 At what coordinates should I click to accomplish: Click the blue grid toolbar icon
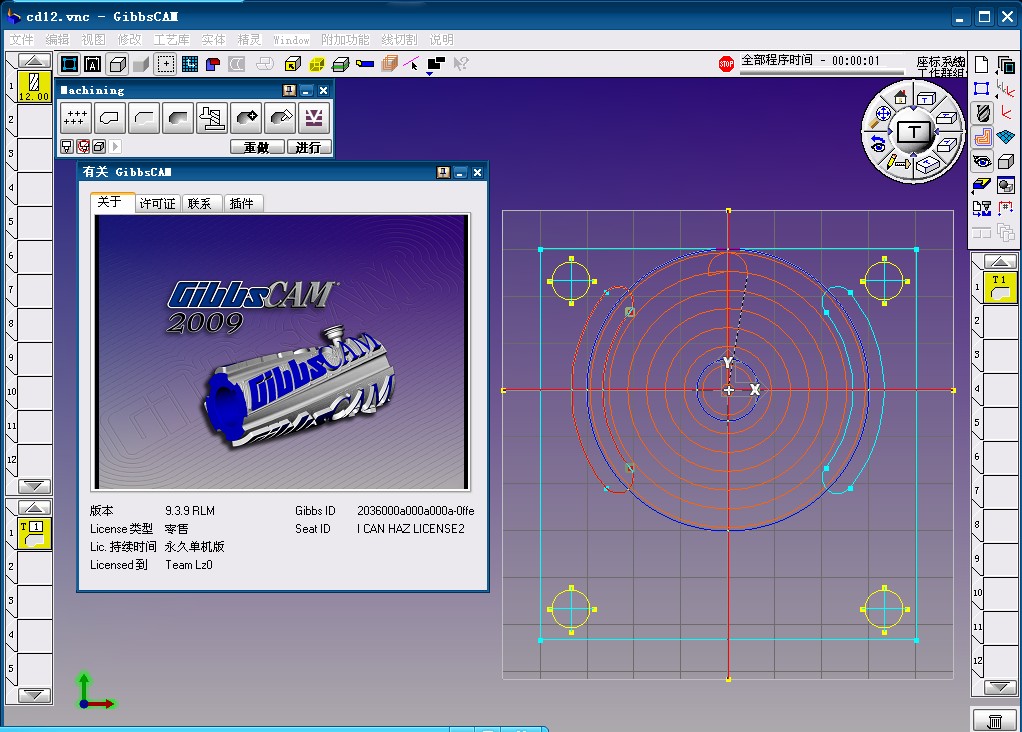(x=190, y=64)
